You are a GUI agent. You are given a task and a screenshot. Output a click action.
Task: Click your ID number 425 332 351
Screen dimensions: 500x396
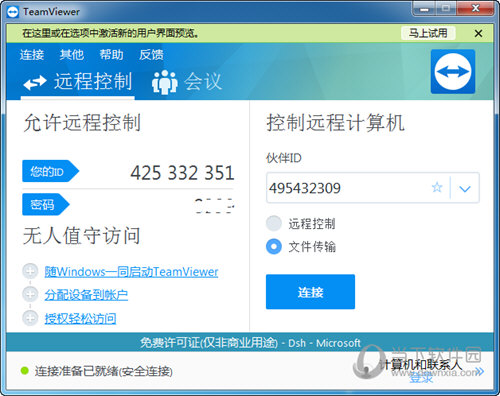pyautogui.click(x=182, y=173)
